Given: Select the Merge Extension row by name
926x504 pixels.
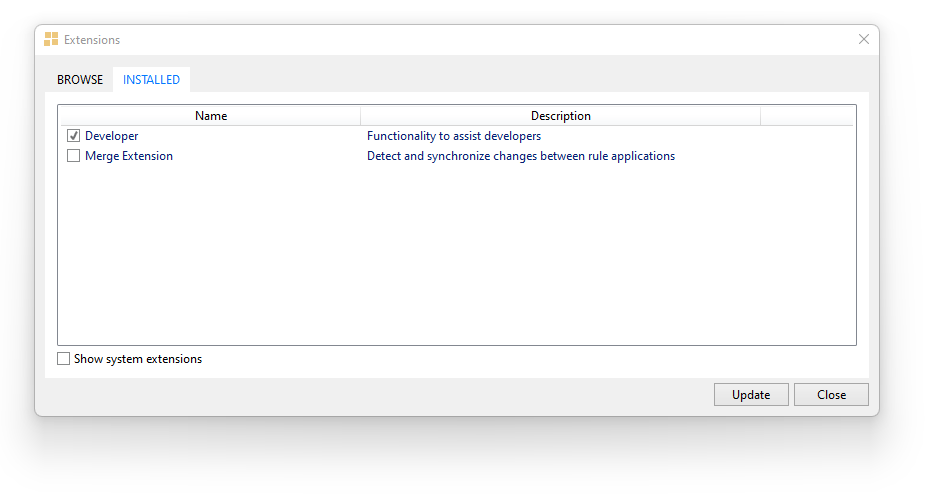Looking at the screenshot, I should point(129,156).
